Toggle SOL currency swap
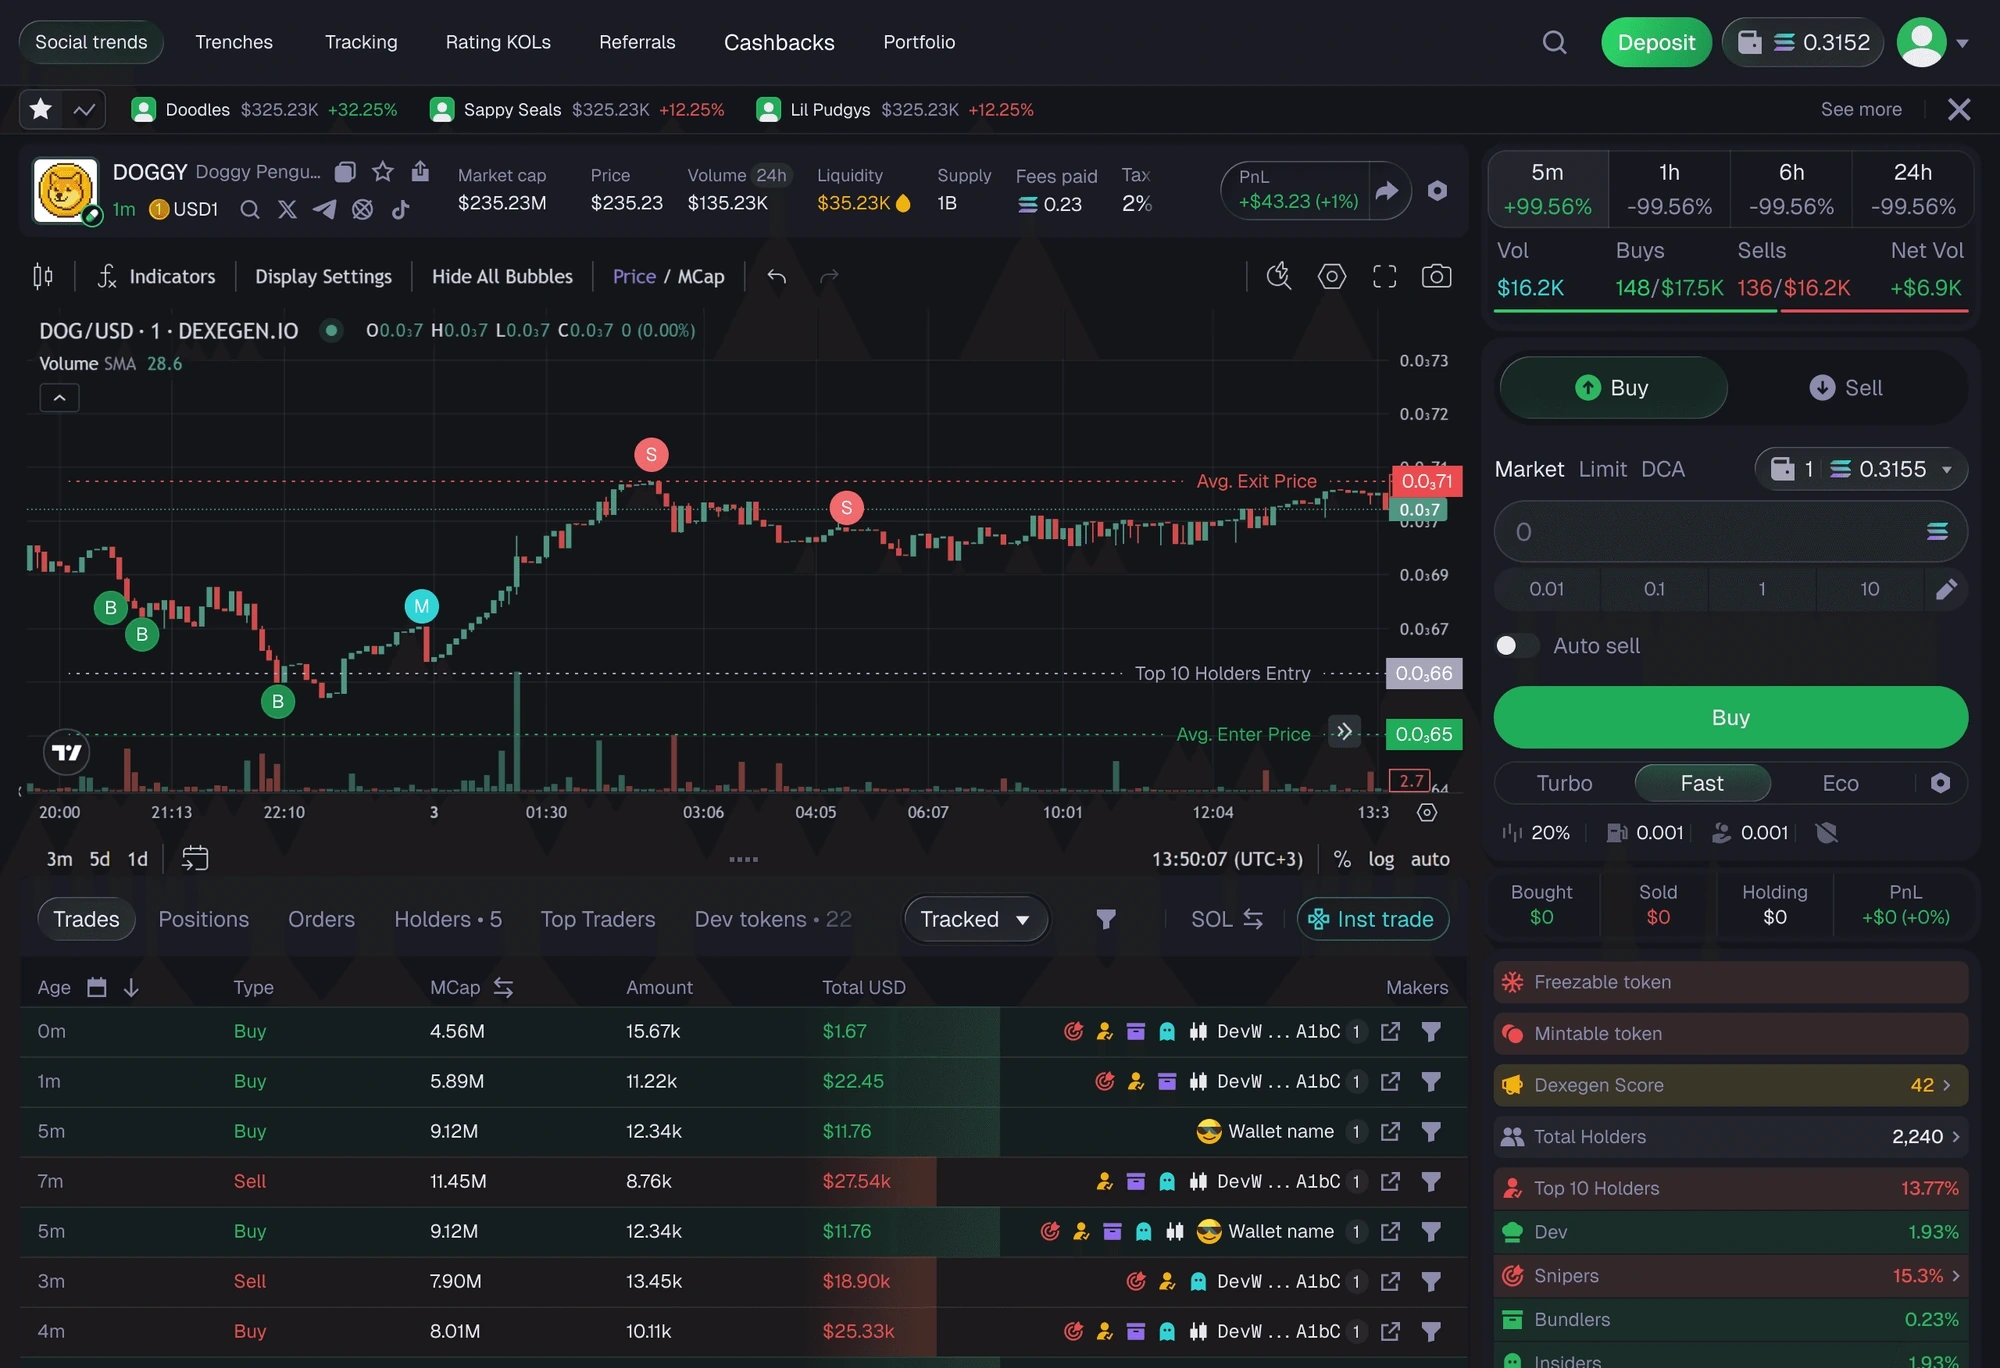Screen dimensions: 2000x1368 1227,919
